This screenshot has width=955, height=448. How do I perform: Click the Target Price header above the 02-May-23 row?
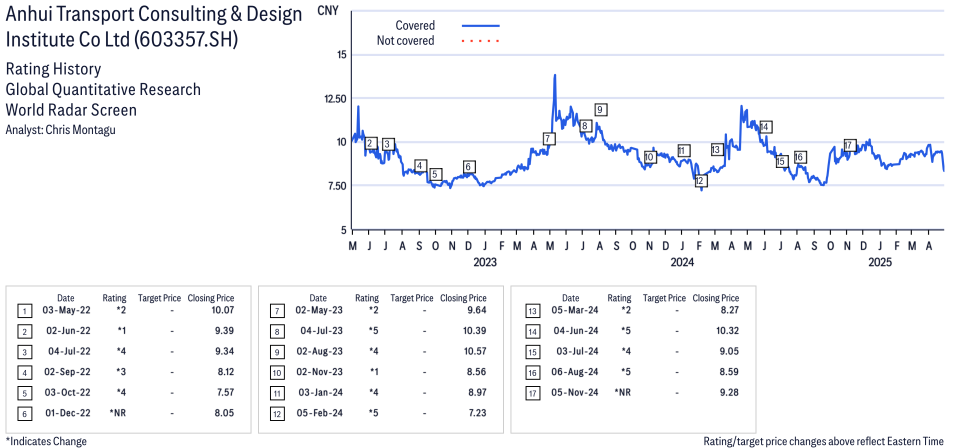pyautogui.click(x=412, y=298)
